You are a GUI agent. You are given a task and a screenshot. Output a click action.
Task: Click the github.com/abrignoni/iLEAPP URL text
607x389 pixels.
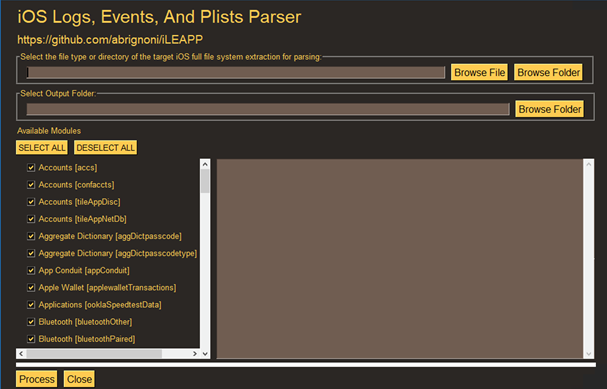click(110, 39)
